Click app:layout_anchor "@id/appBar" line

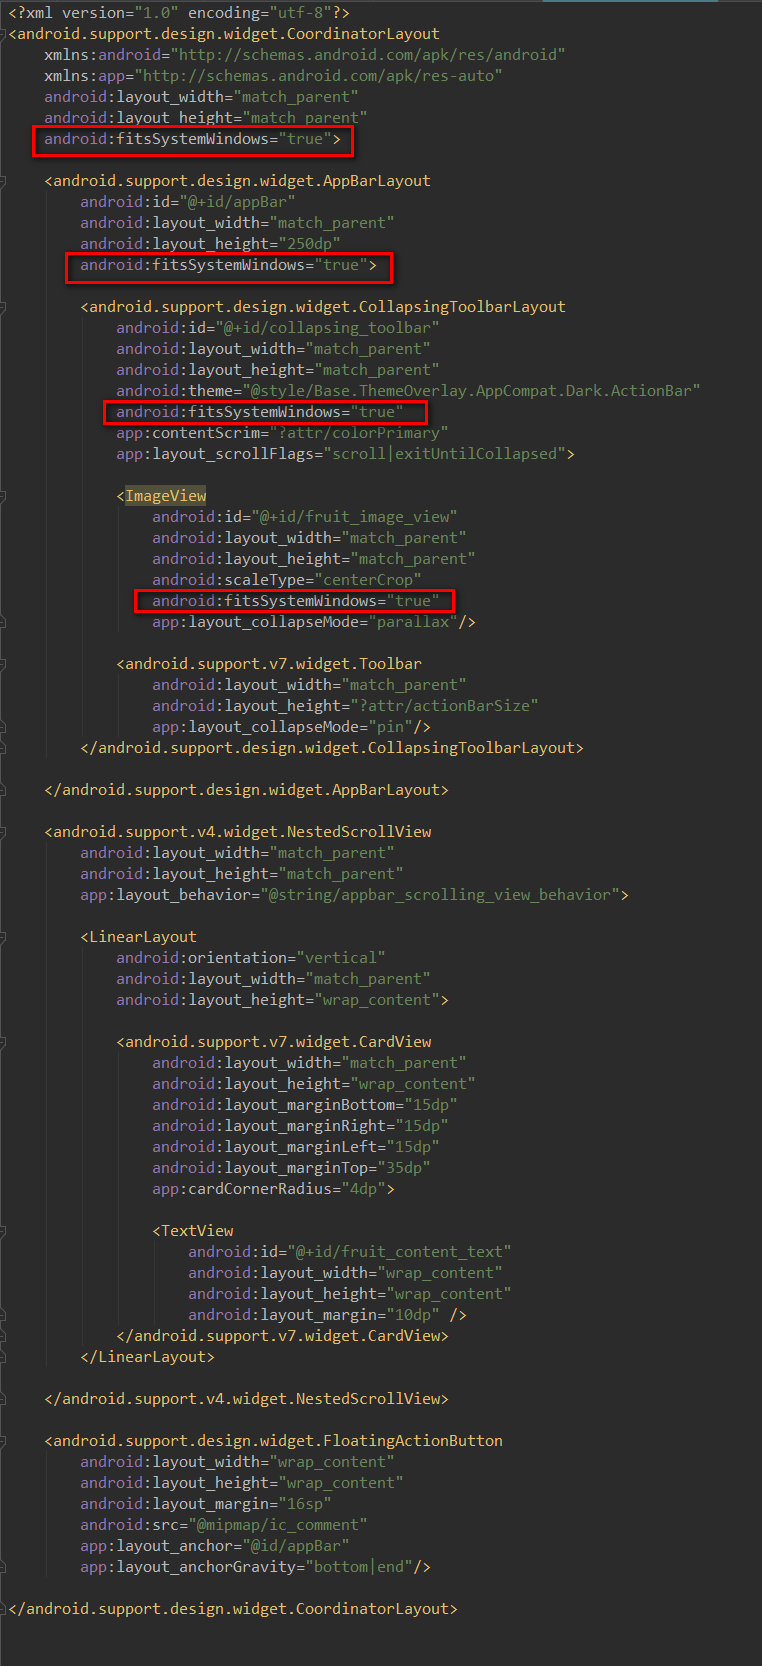214,1546
